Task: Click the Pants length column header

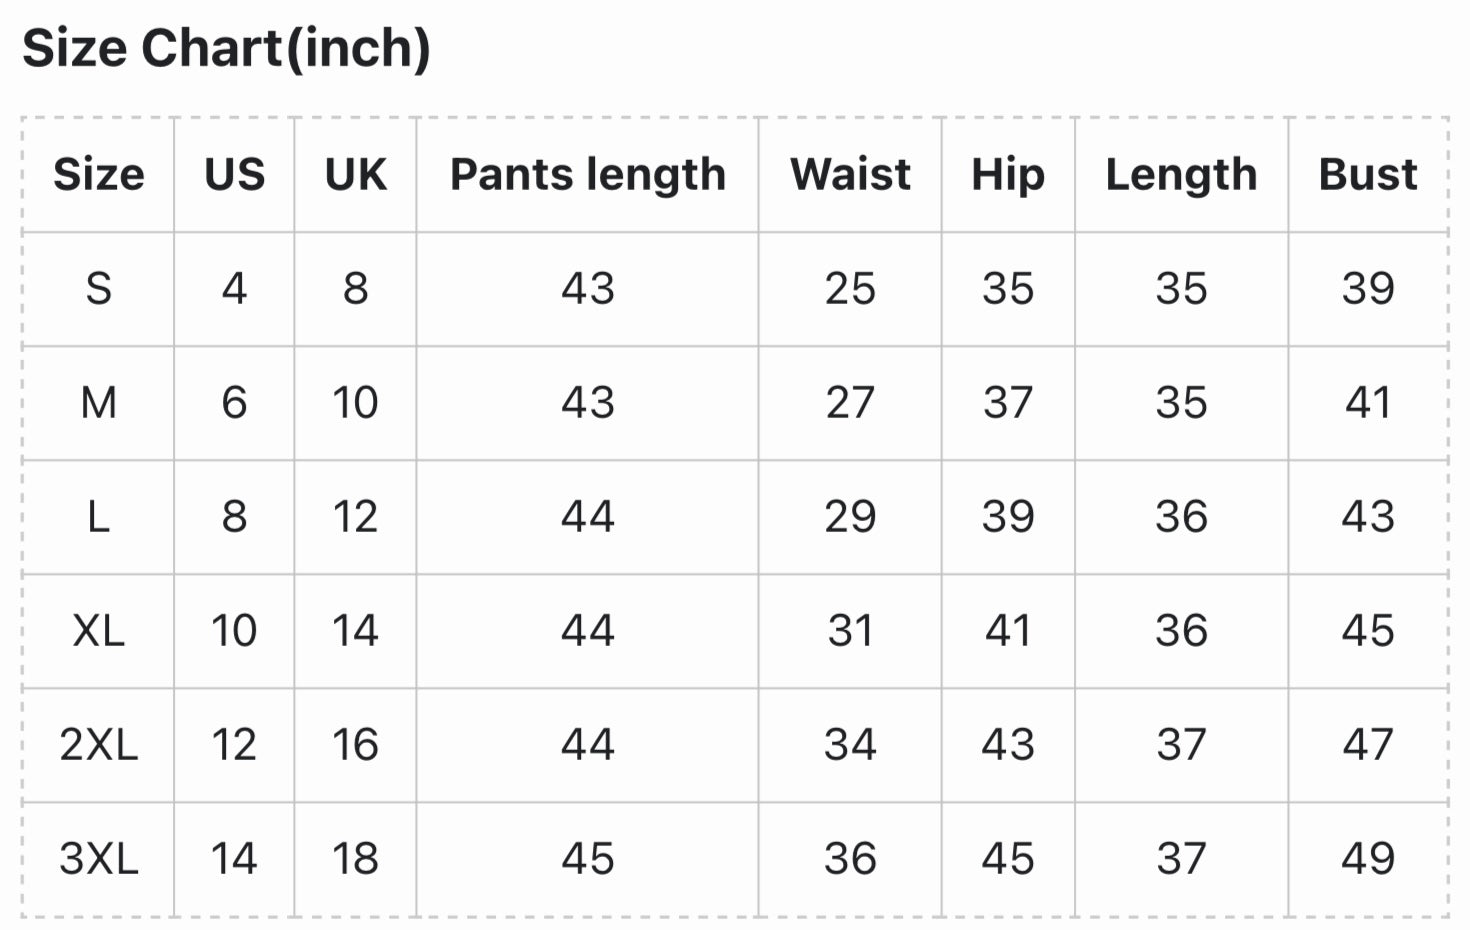Action: click(x=587, y=174)
